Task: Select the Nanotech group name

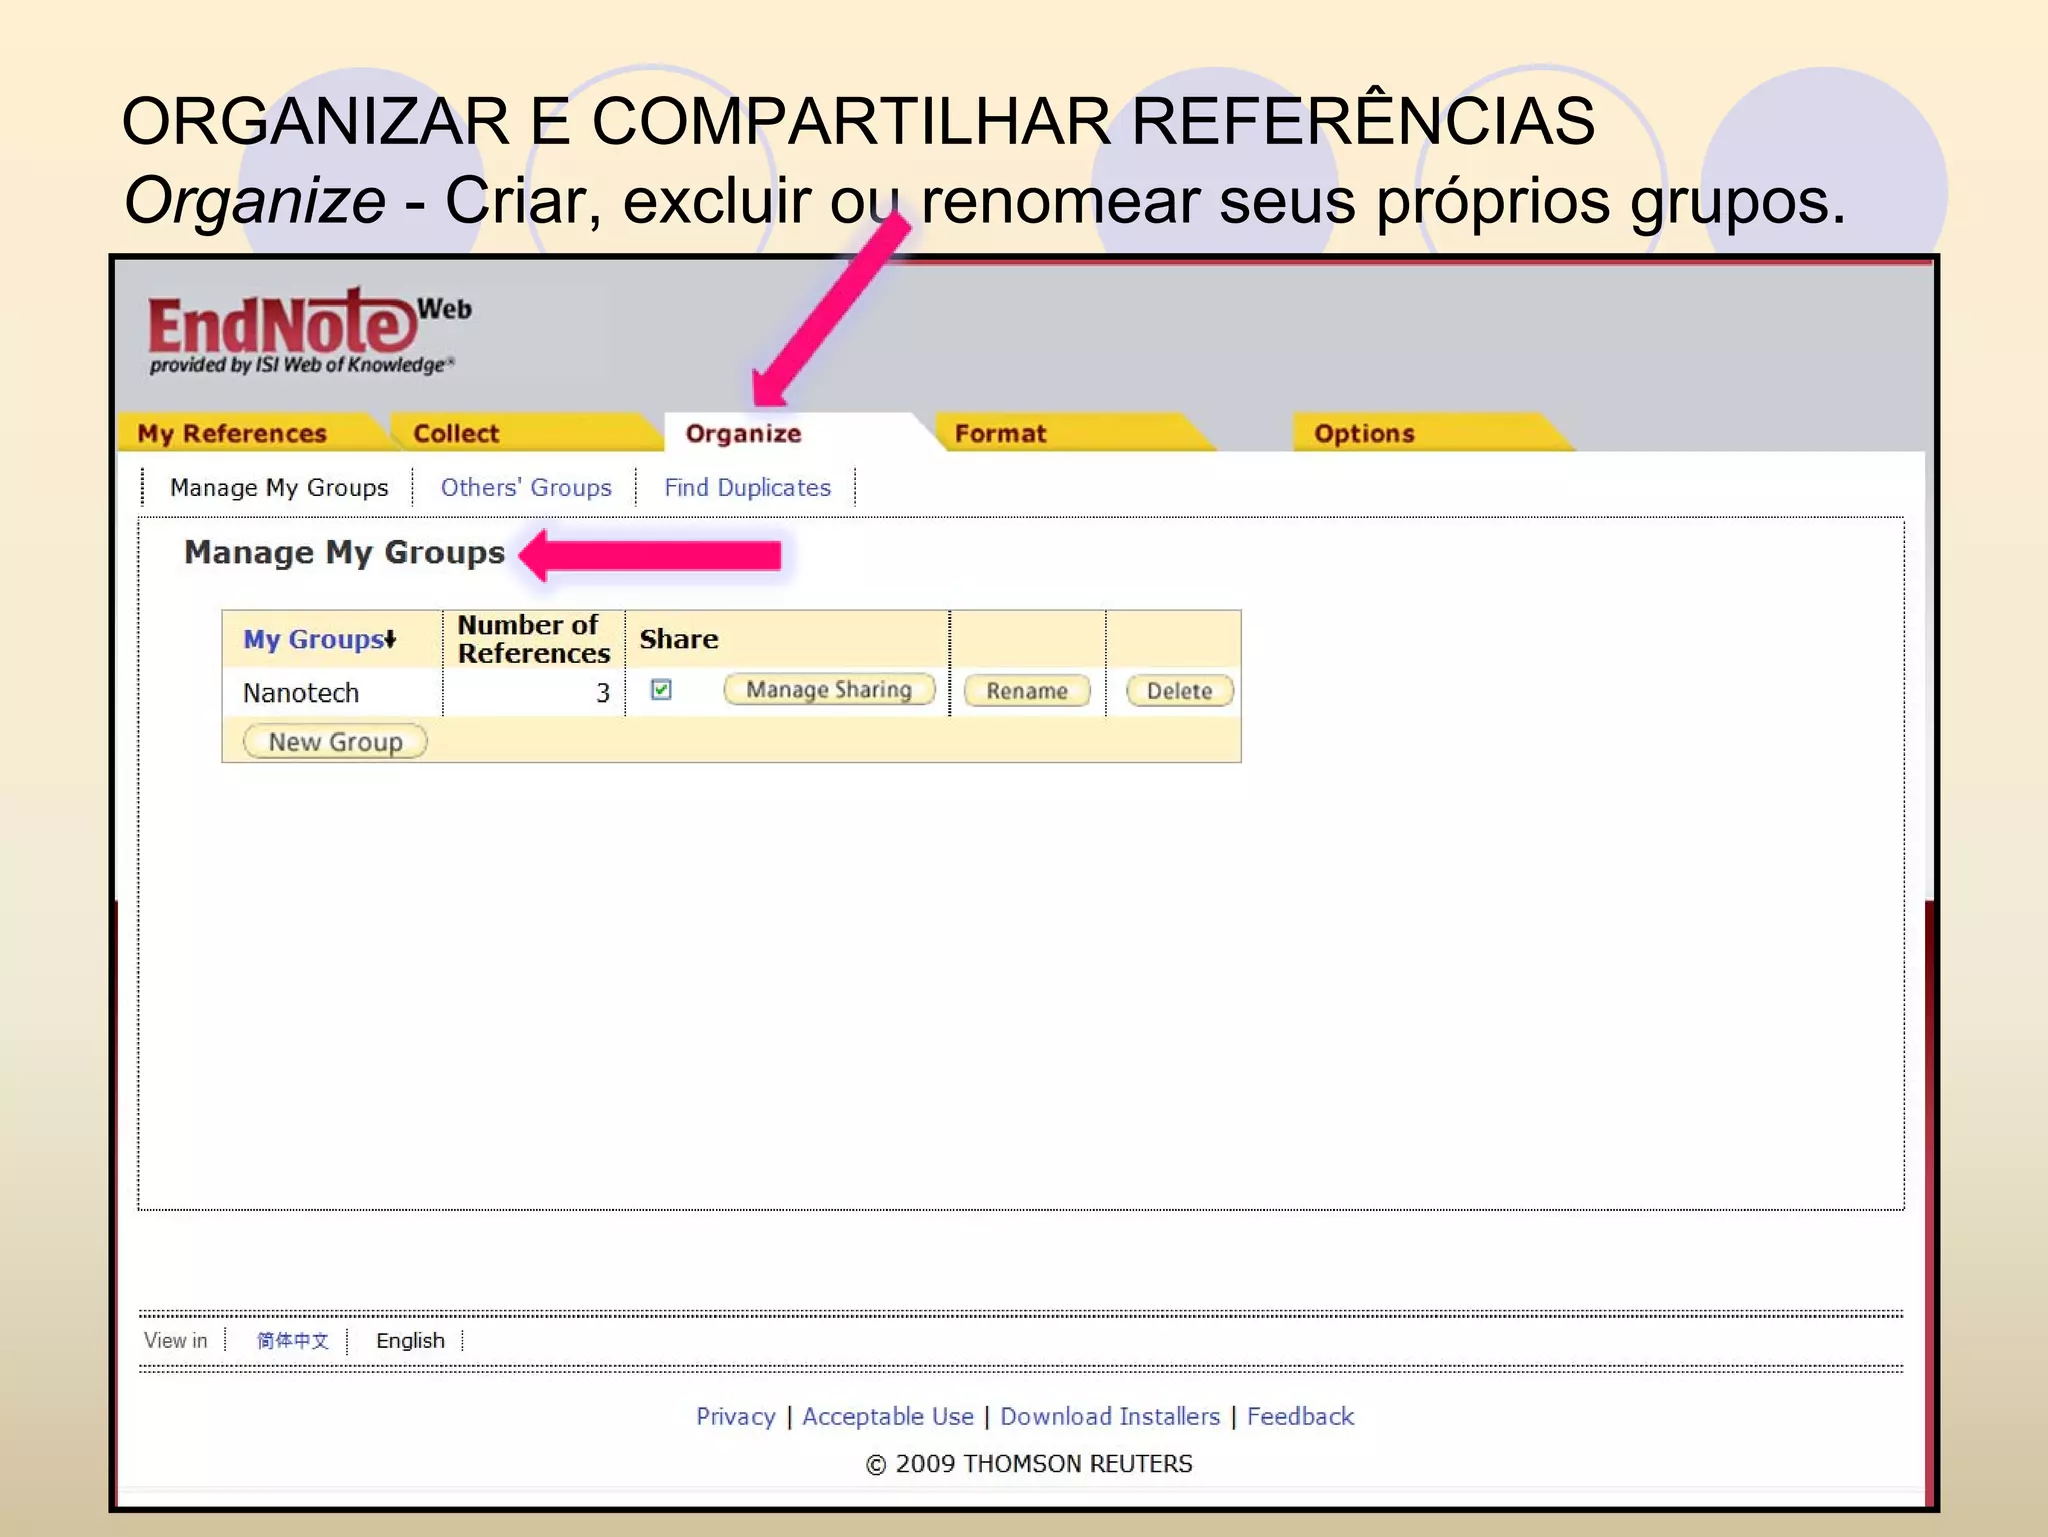Action: (301, 693)
